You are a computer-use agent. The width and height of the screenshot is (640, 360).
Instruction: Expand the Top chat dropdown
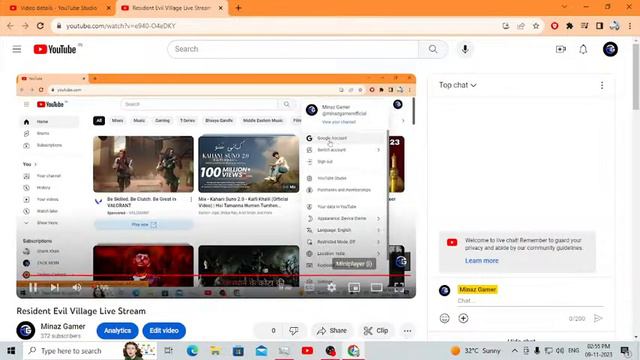[x=458, y=85]
